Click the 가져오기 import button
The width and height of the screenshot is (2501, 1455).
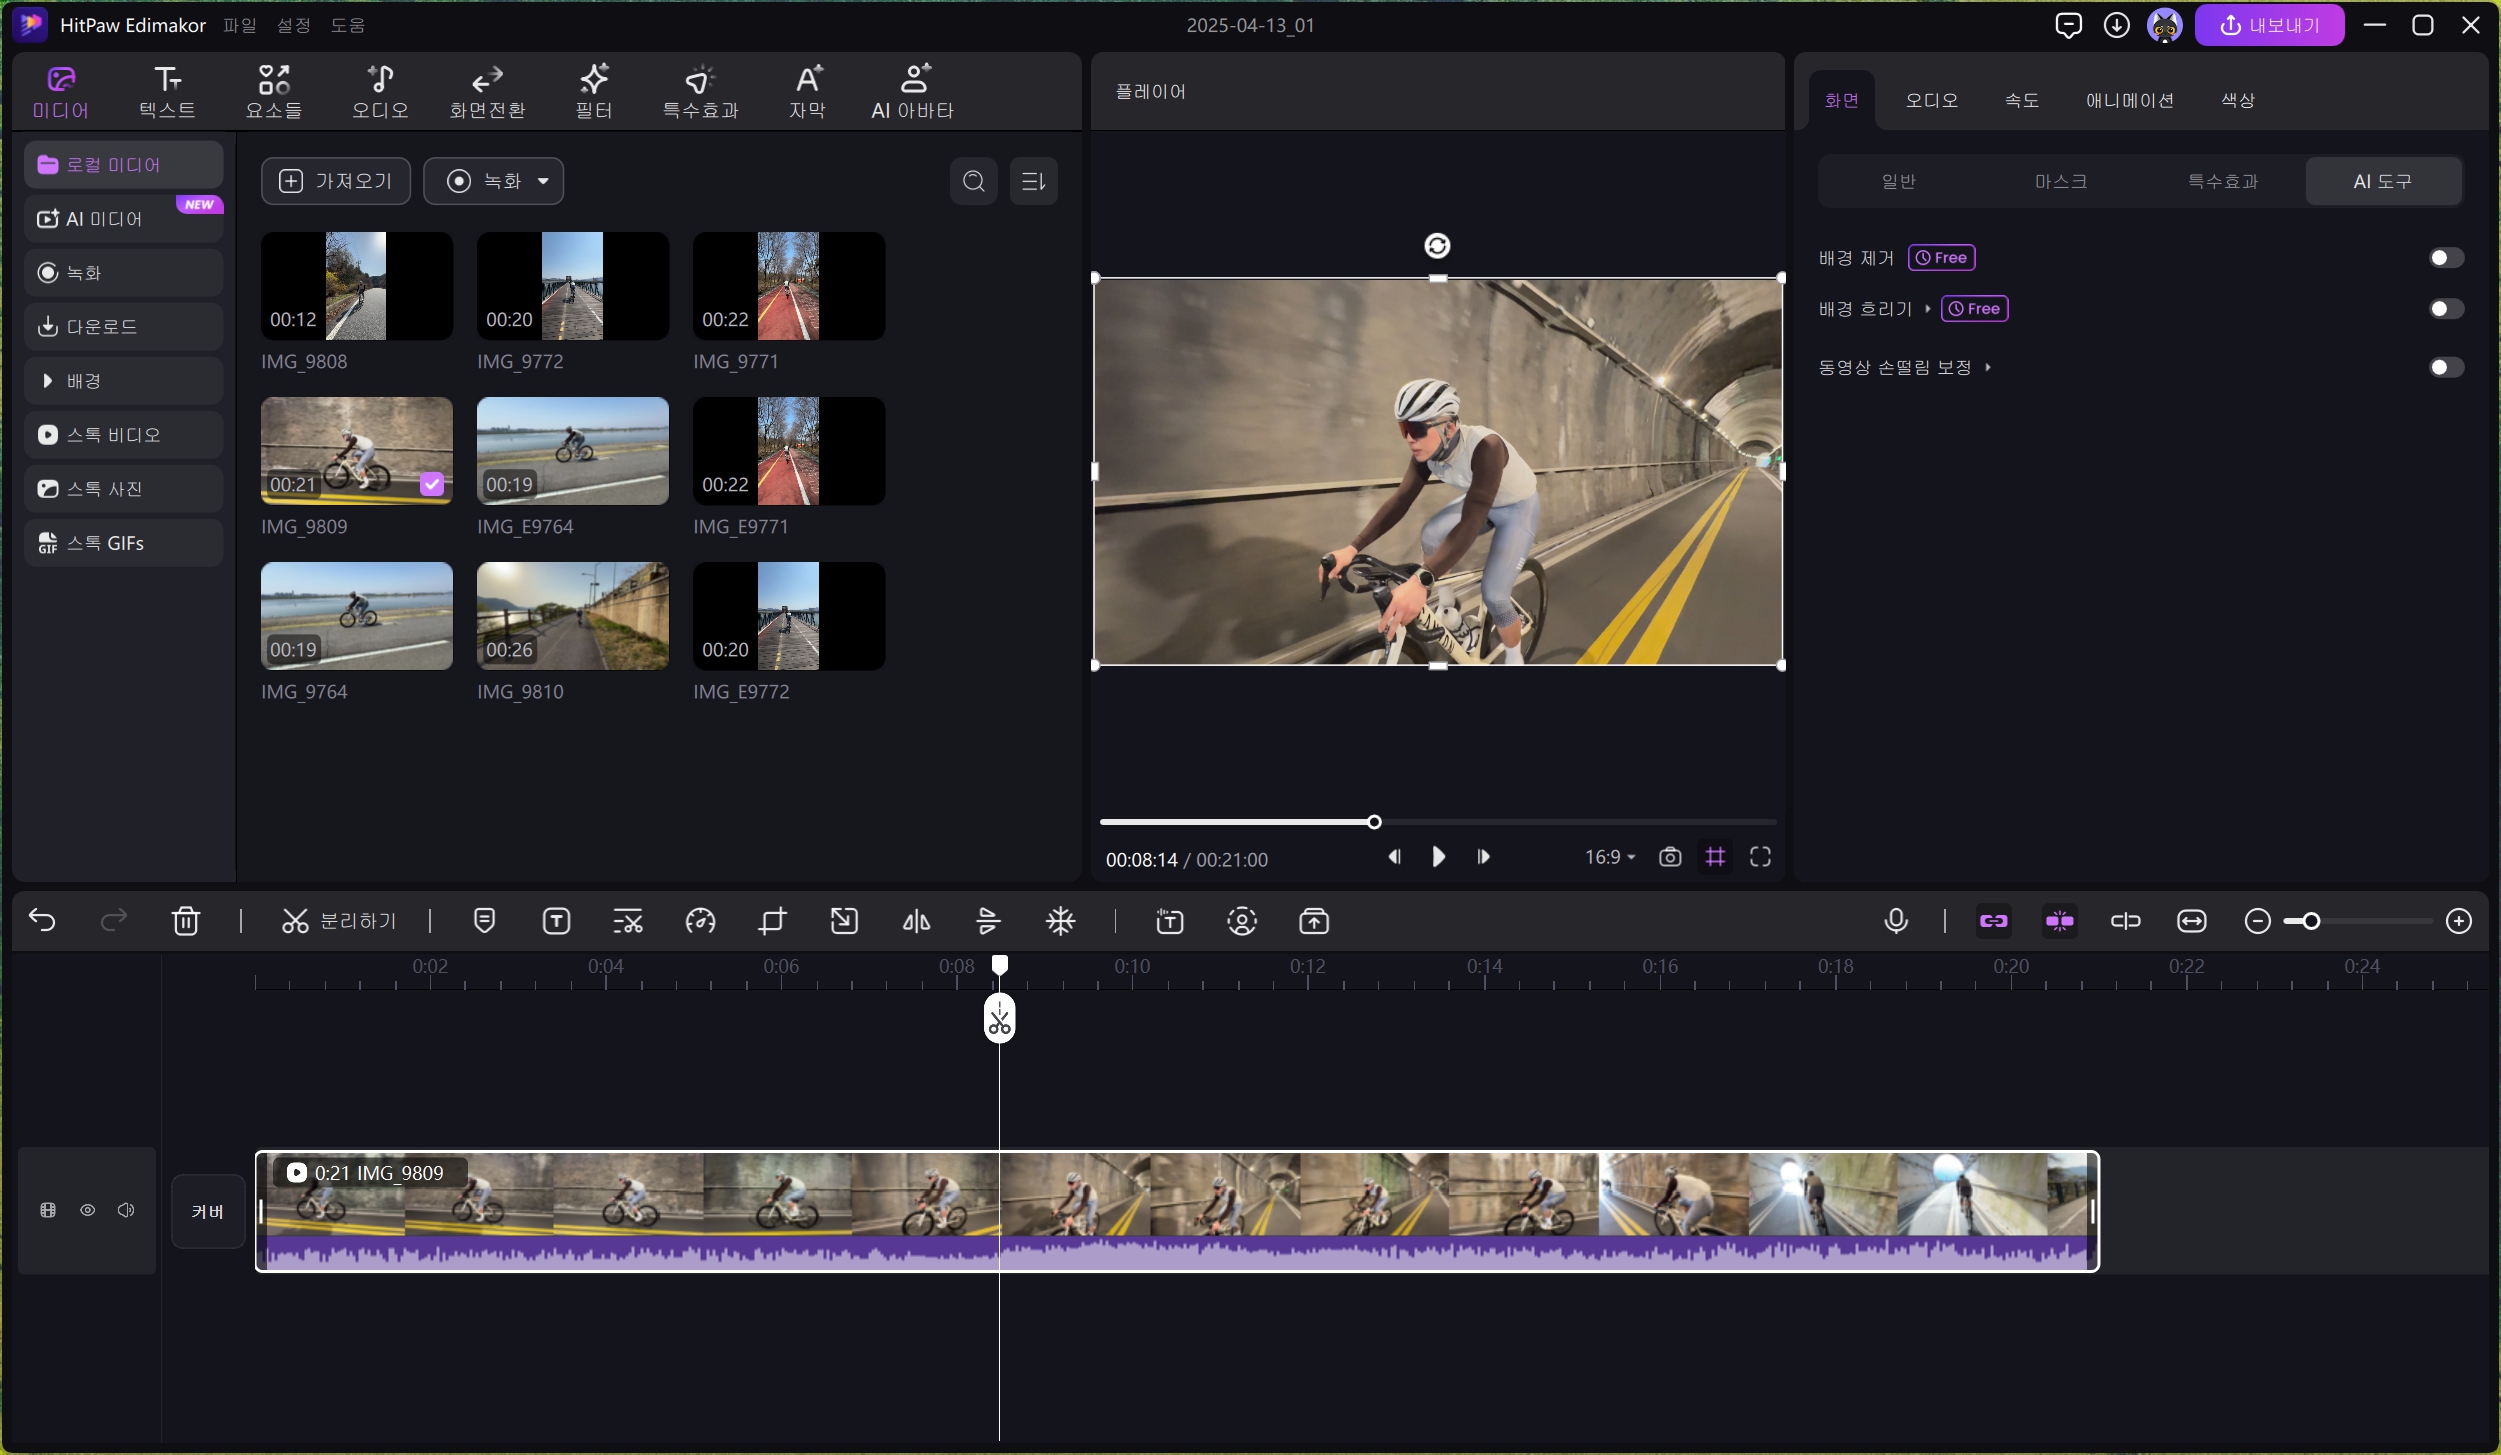point(335,181)
